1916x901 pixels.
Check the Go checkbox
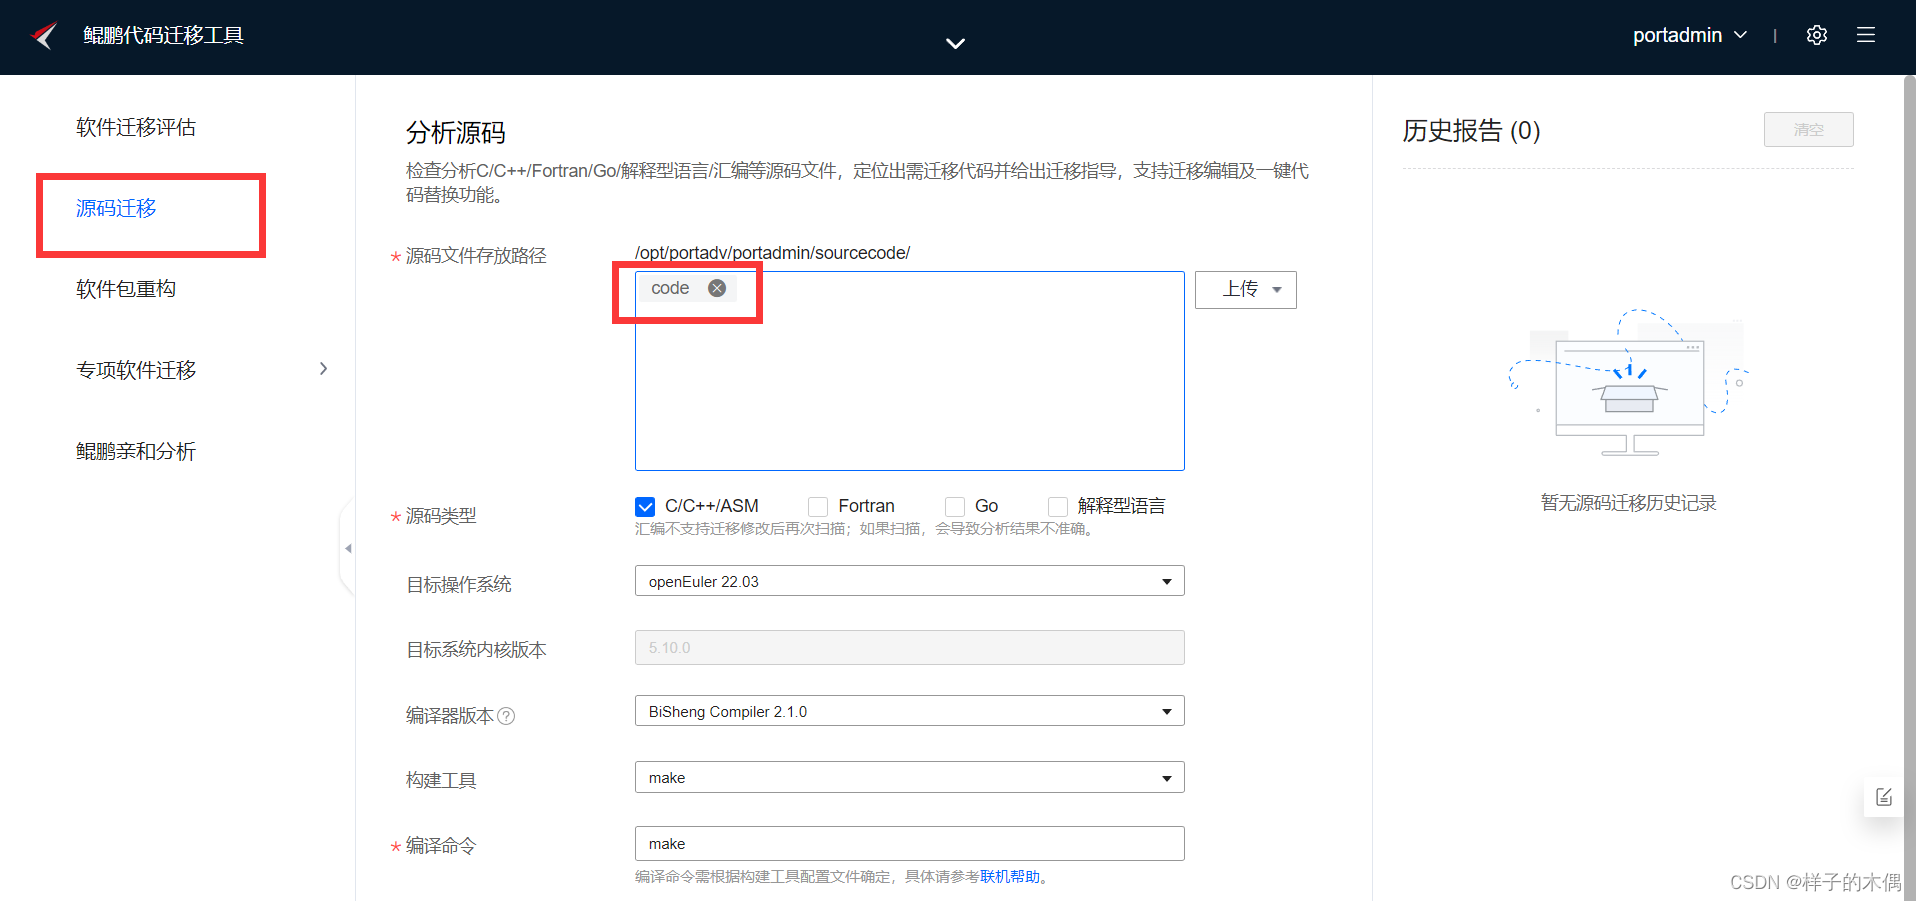click(955, 507)
